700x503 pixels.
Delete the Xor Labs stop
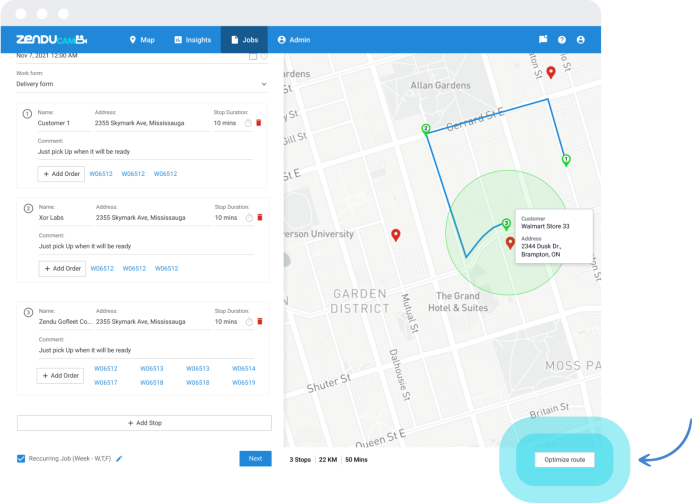259,217
